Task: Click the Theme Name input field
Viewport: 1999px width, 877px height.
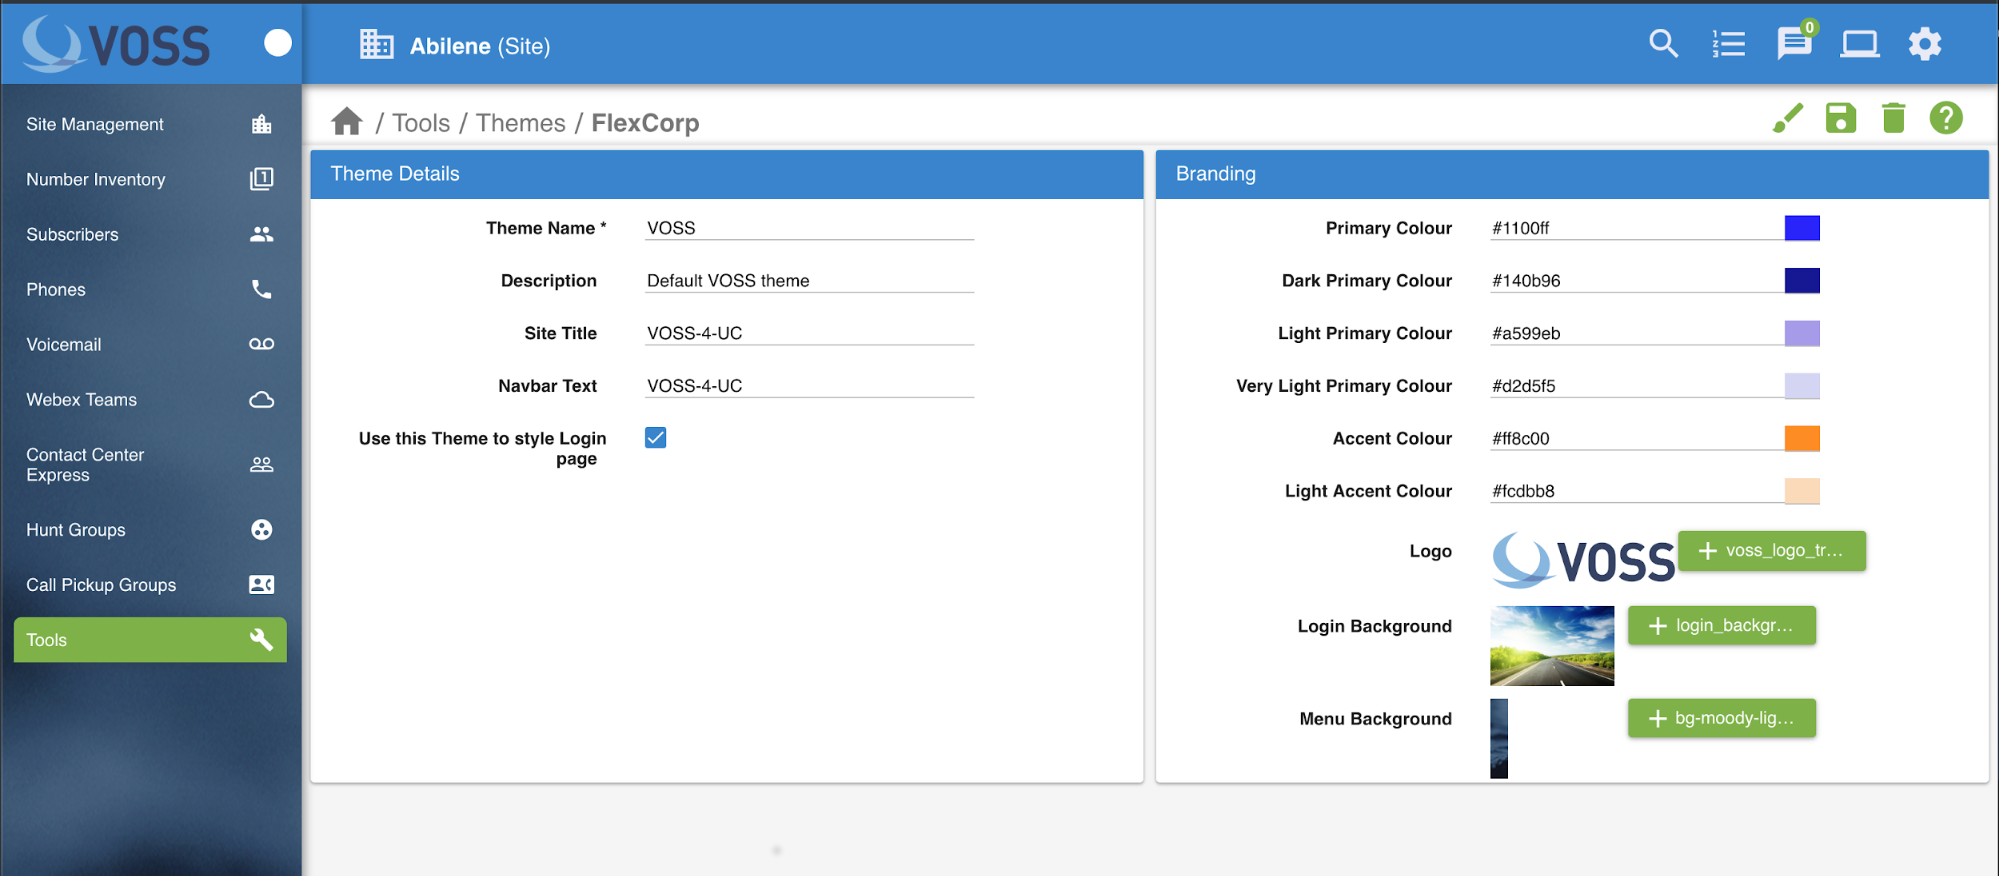Action: pyautogui.click(x=810, y=228)
